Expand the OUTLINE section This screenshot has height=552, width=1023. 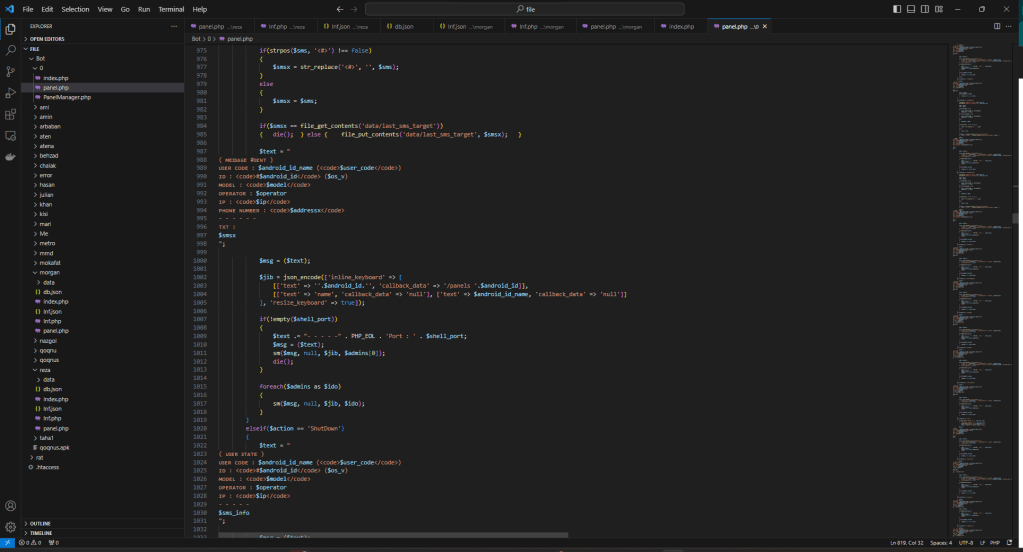(40, 523)
